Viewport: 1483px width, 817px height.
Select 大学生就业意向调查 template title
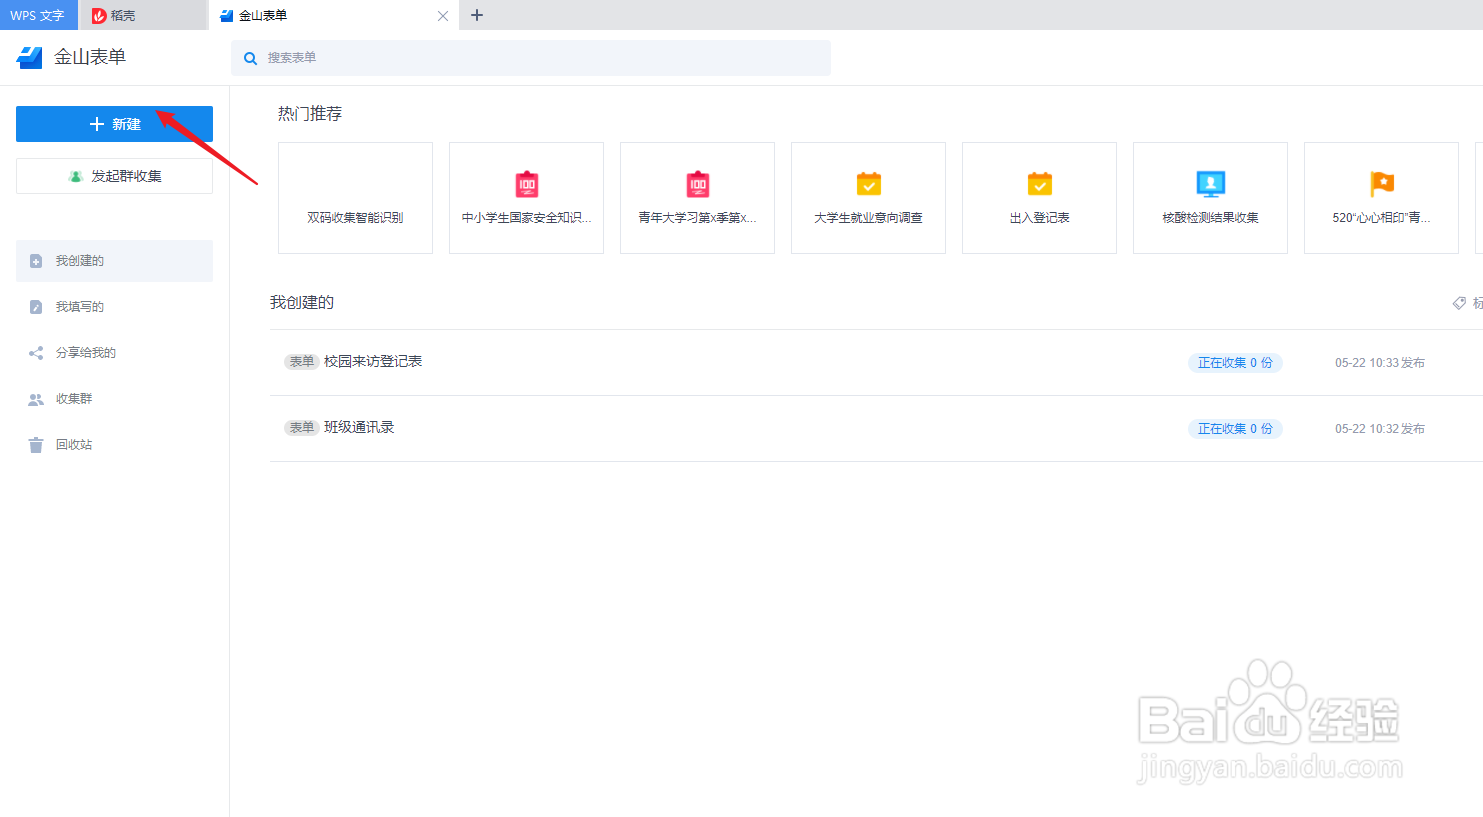(868, 218)
